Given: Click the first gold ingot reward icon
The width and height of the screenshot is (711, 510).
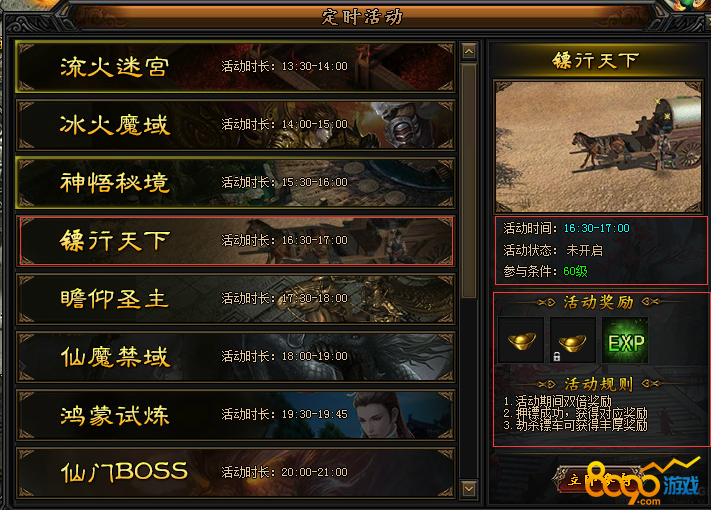Looking at the screenshot, I should [x=521, y=340].
